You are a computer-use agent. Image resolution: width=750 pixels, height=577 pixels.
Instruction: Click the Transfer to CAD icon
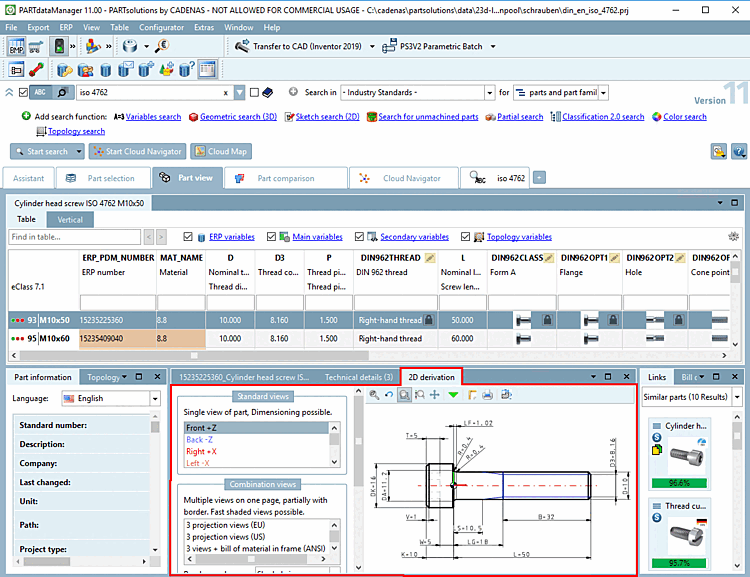click(242, 46)
